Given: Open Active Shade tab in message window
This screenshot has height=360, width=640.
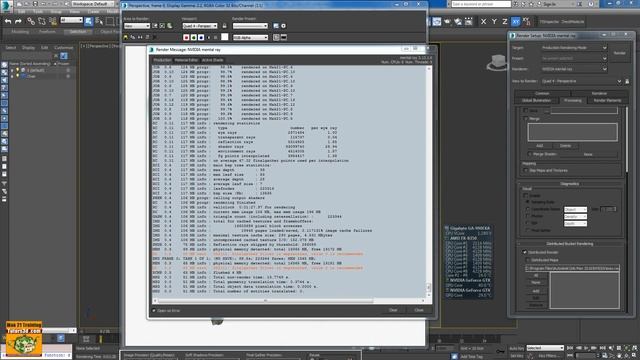Looking at the screenshot, I should (212, 60).
